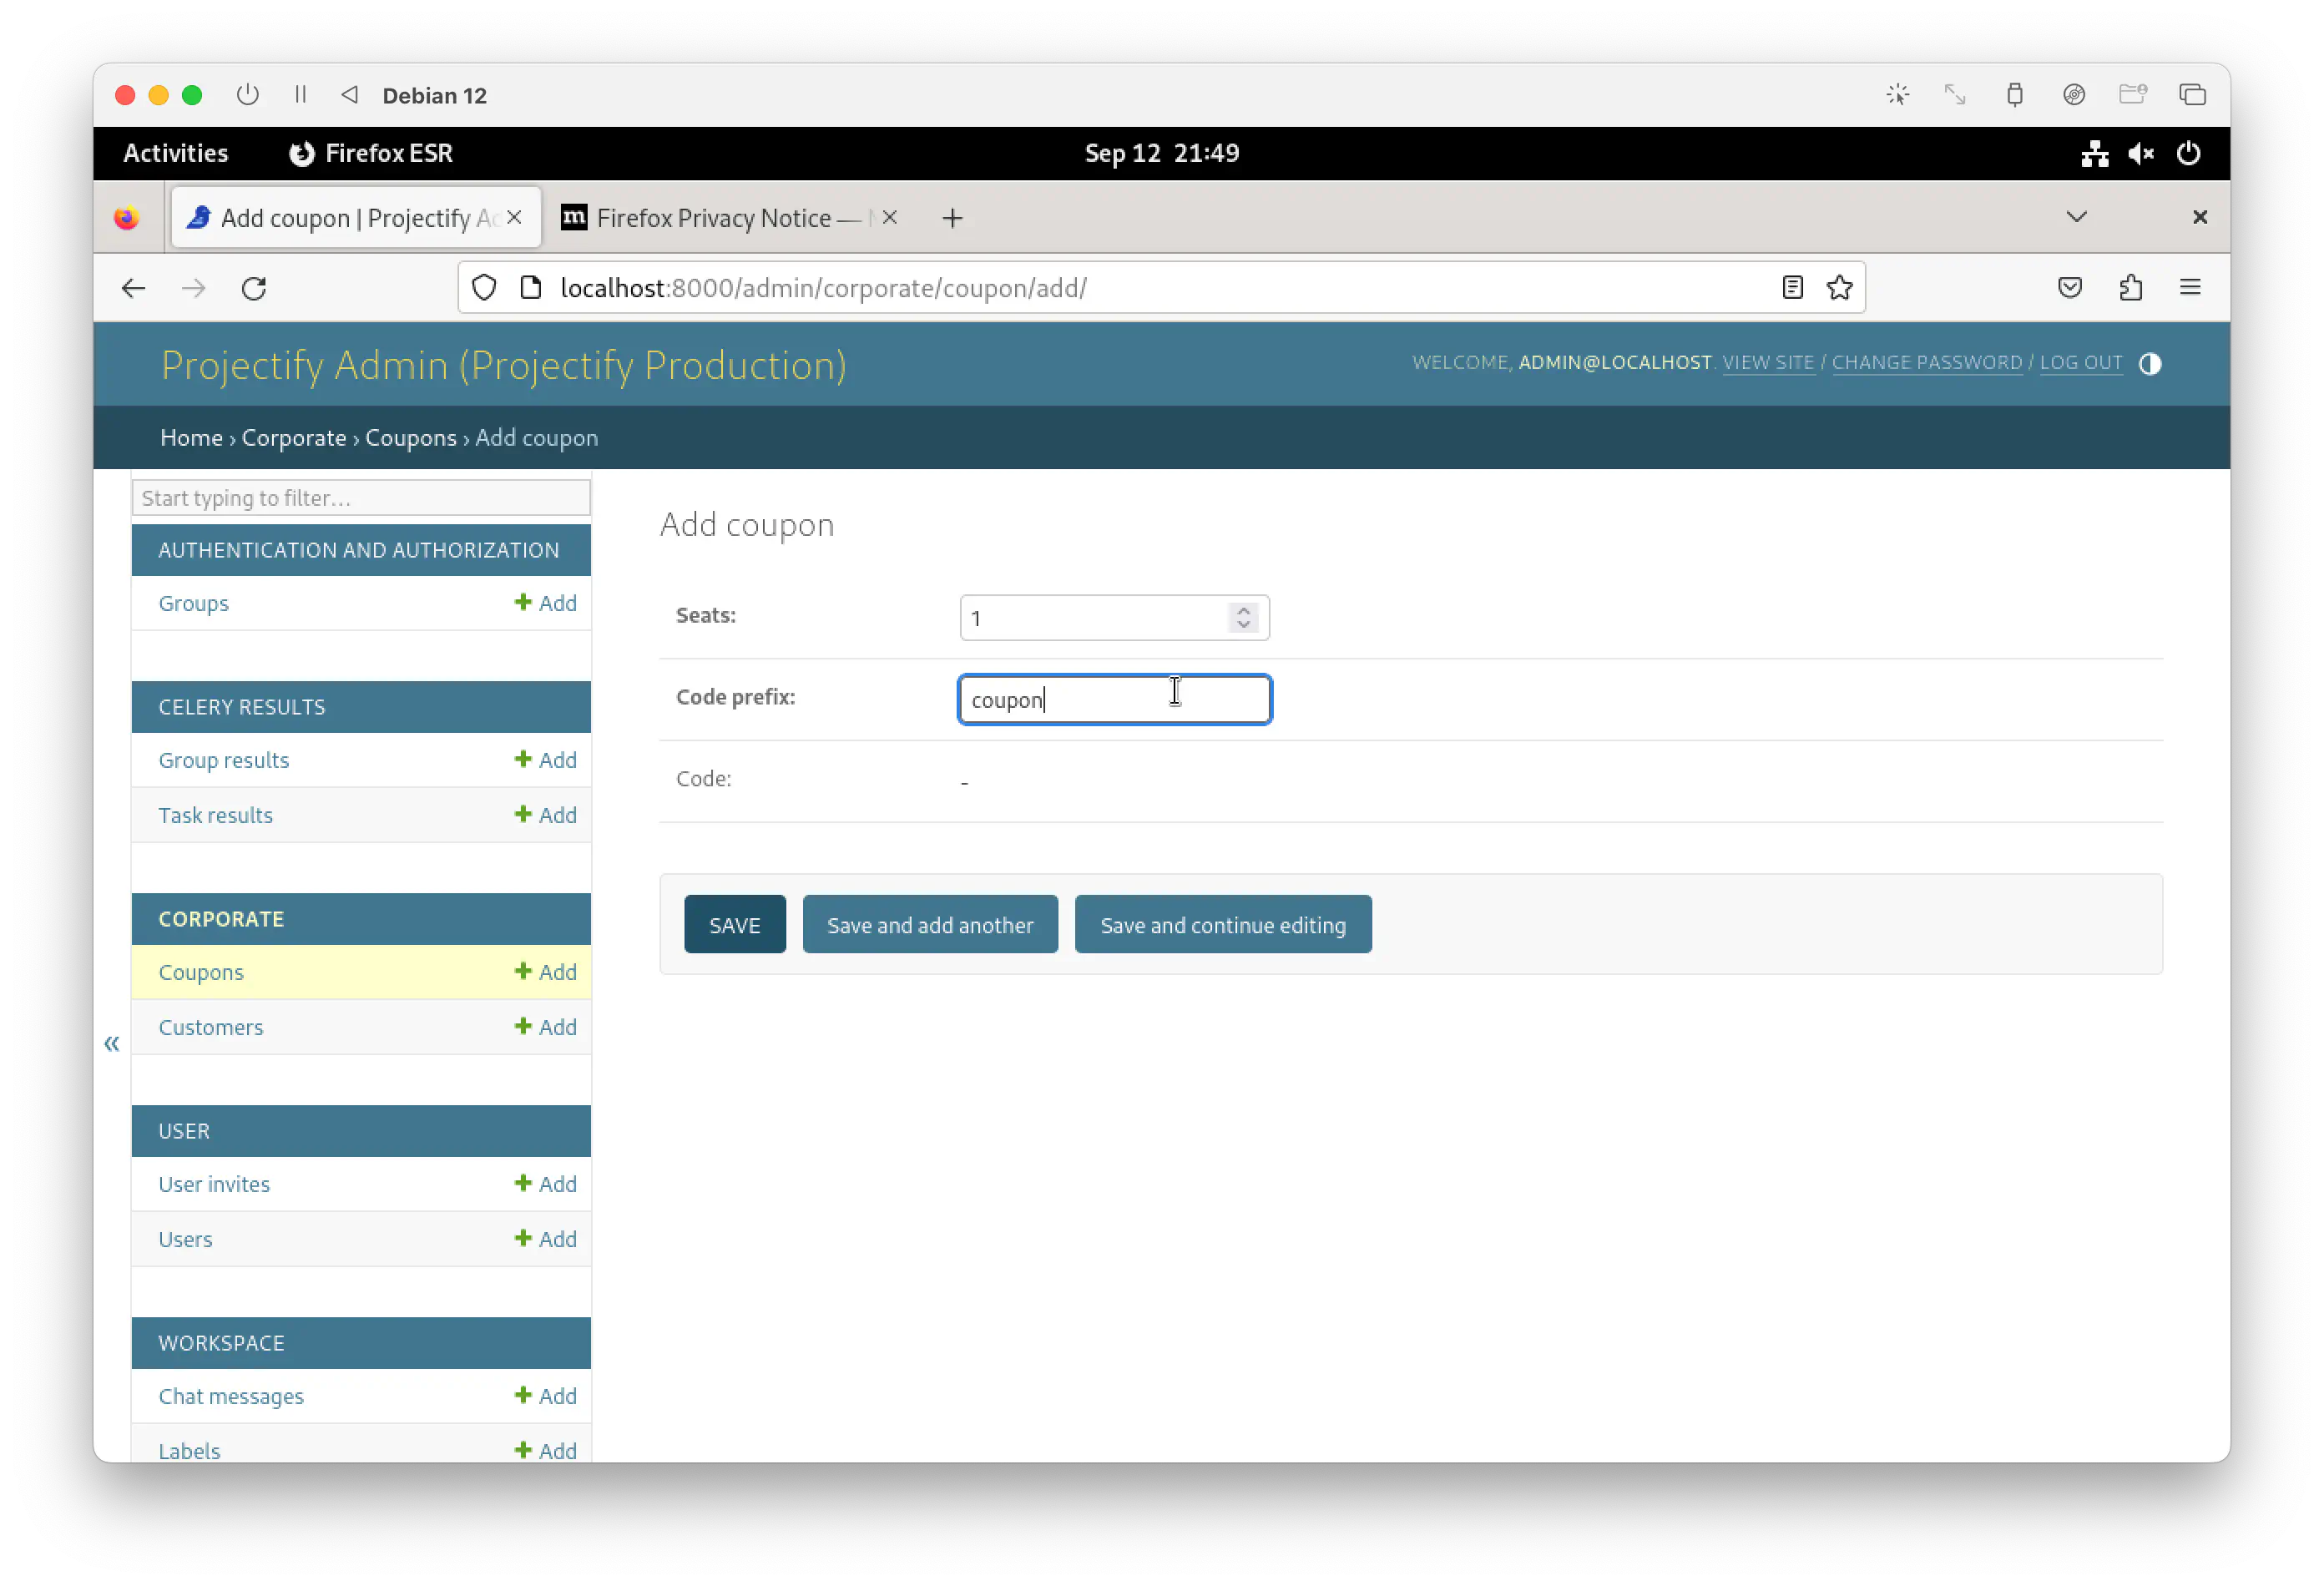Open Groups in the sidebar
Image resolution: width=2324 pixels, height=1586 pixels.
(193, 603)
